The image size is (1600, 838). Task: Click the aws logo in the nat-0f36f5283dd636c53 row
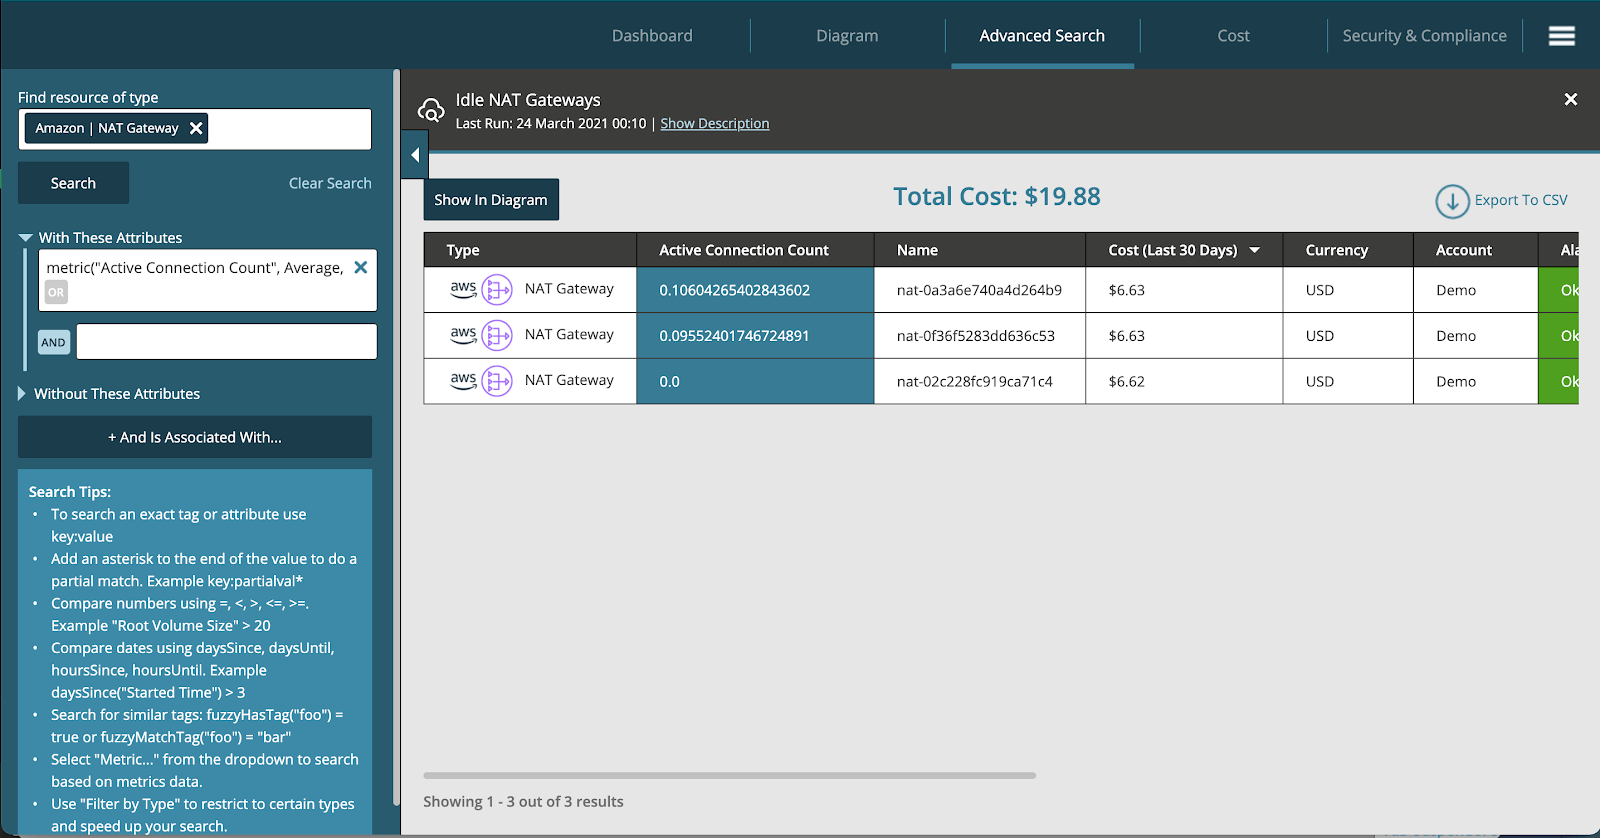coord(463,335)
